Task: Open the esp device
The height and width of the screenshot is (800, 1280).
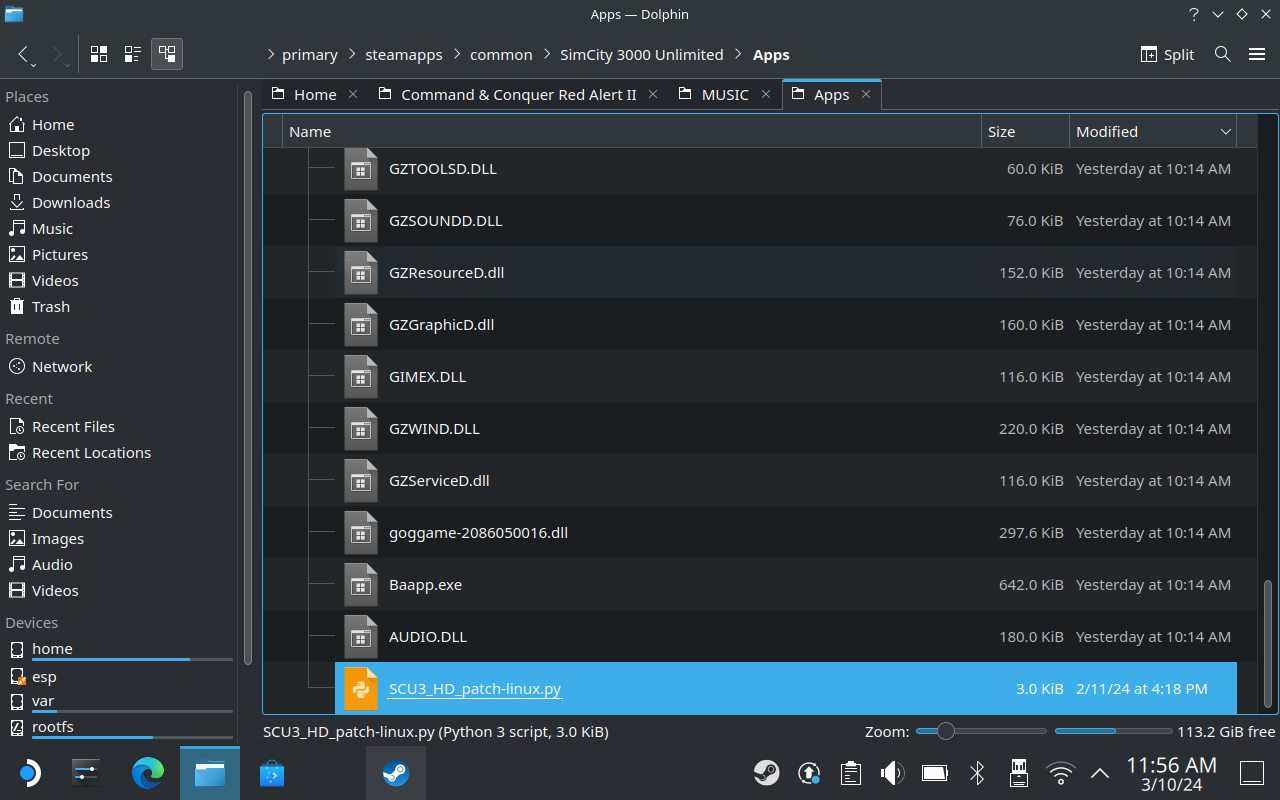Action: coord(44,676)
